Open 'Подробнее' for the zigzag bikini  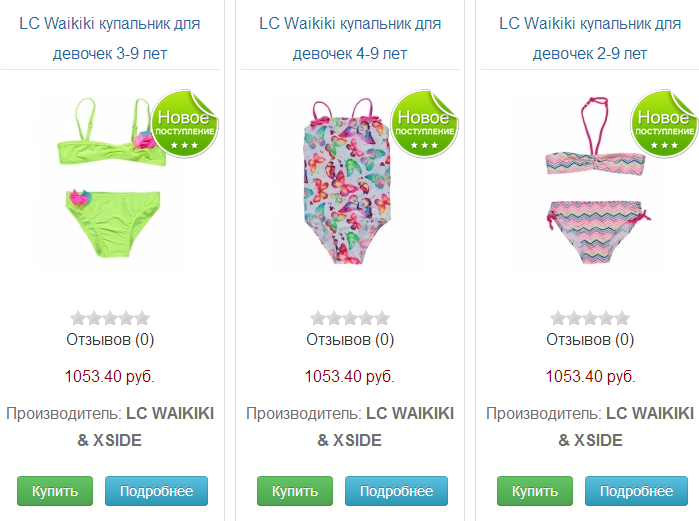636,491
